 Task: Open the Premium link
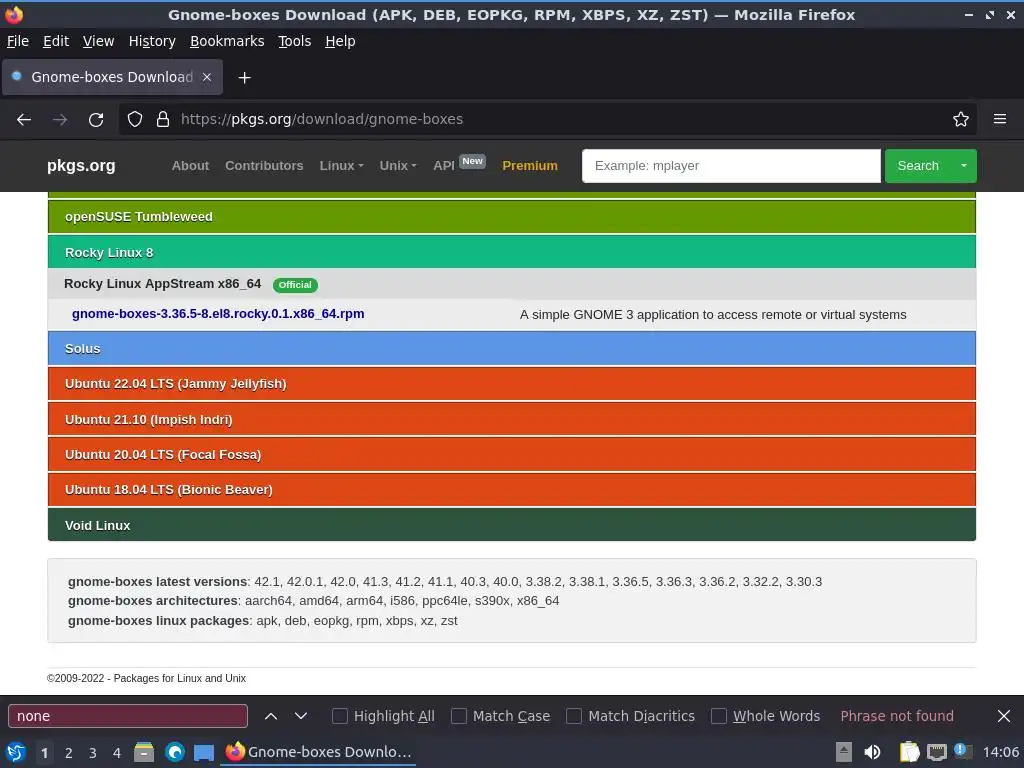[530, 166]
